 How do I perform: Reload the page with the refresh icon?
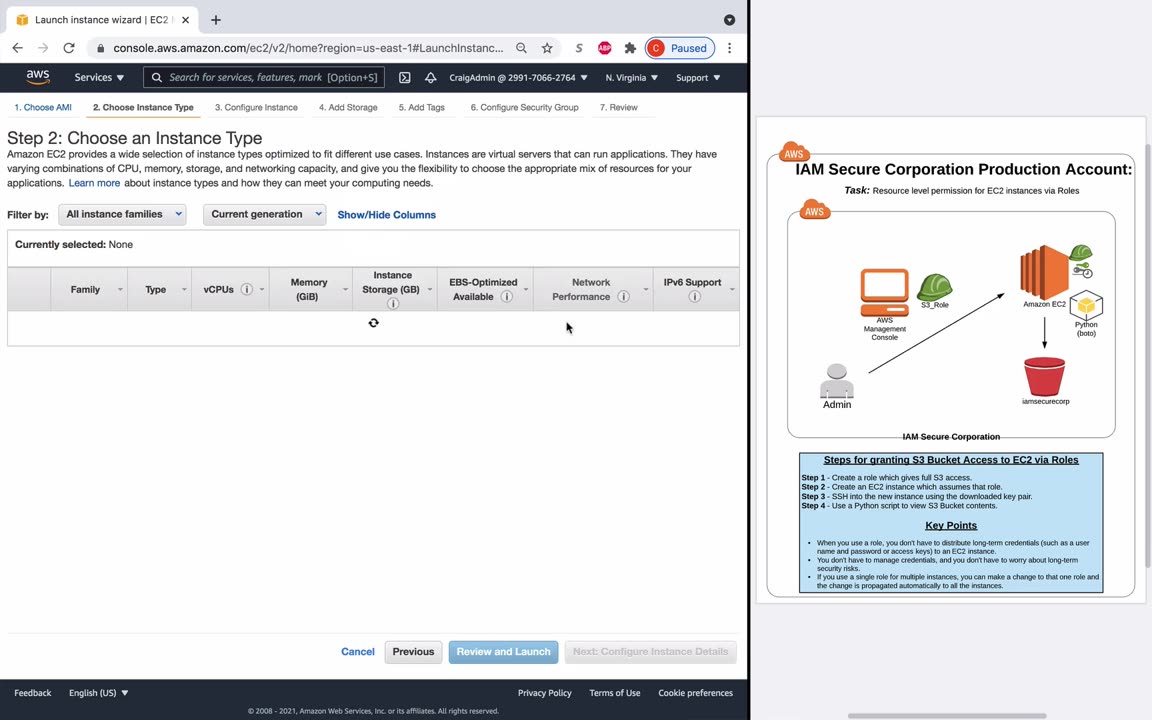point(69,48)
